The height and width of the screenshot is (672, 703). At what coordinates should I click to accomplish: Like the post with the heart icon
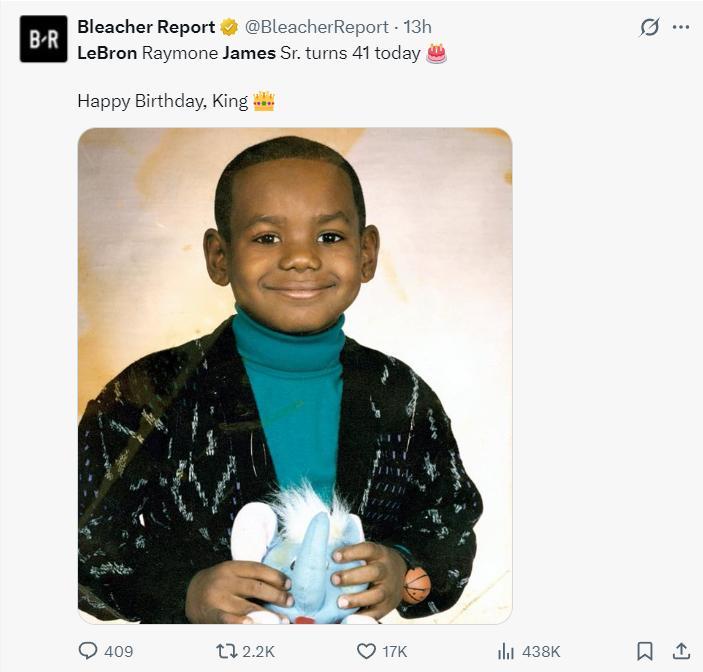point(366,651)
